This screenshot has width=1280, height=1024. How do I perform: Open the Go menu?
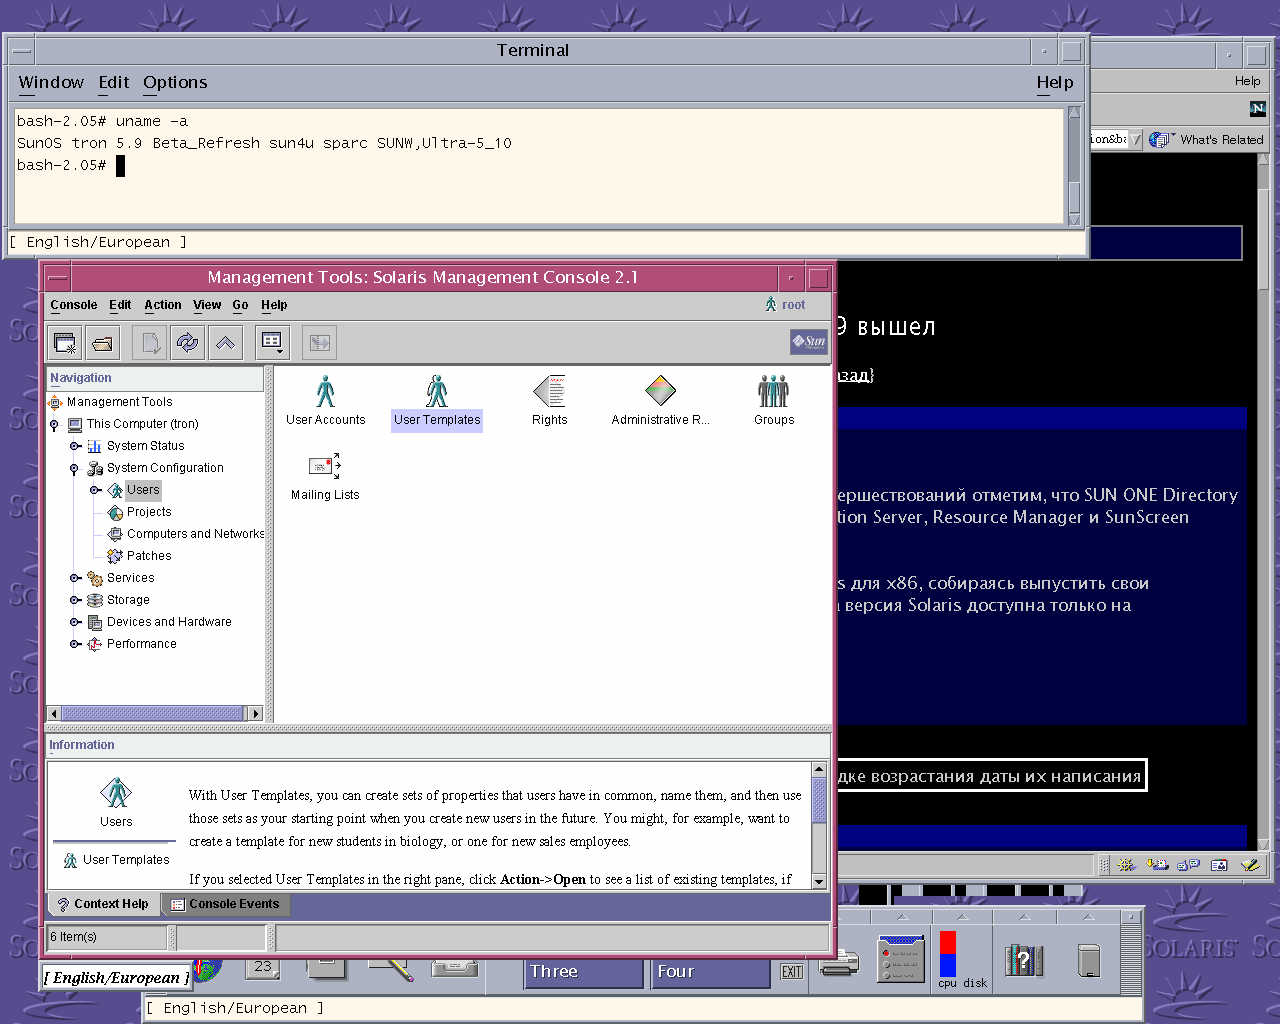[x=240, y=305]
